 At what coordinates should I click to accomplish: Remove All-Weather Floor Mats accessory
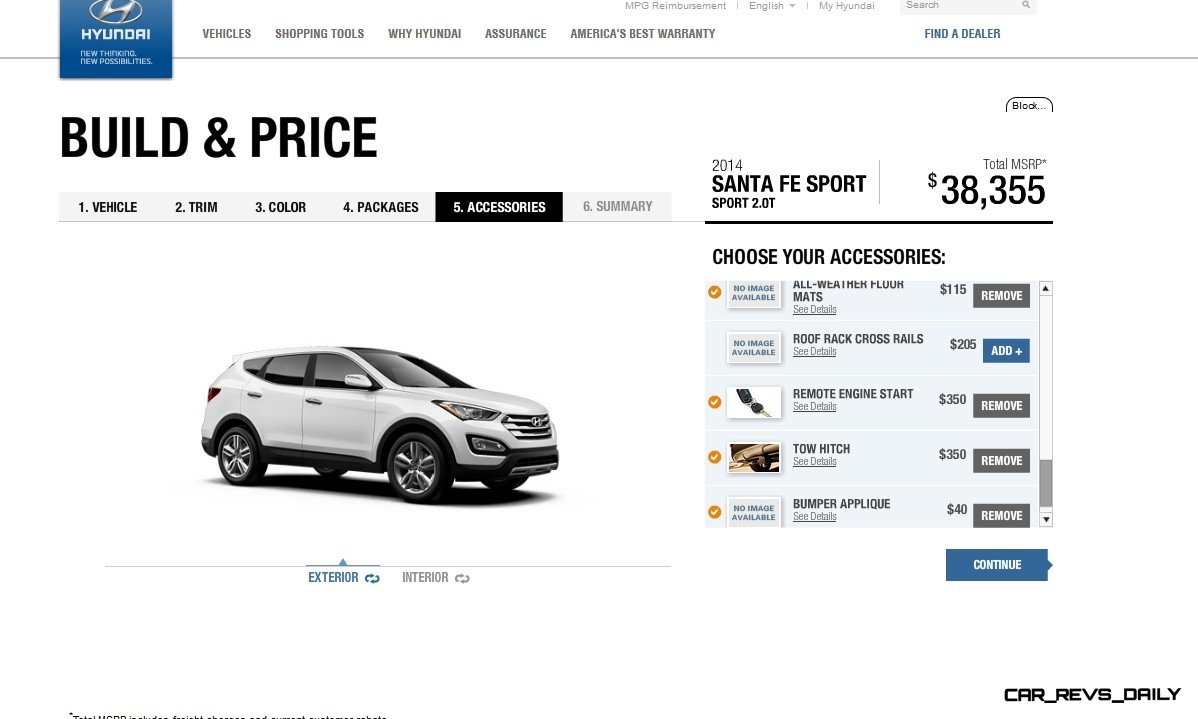(1001, 296)
